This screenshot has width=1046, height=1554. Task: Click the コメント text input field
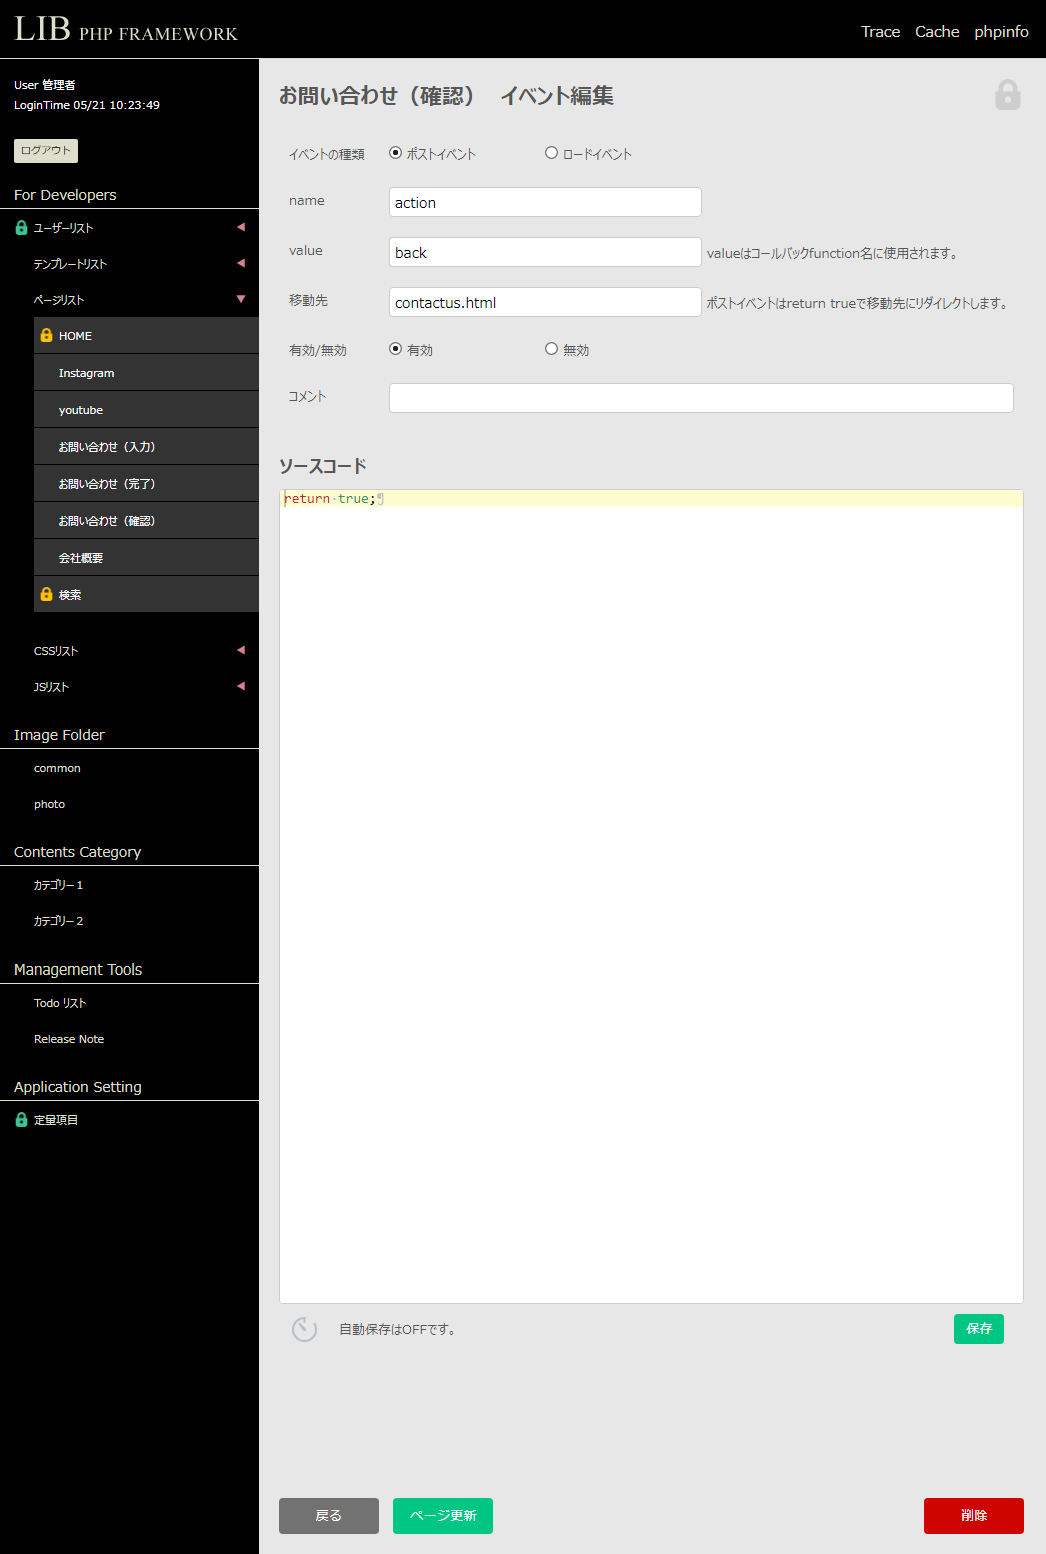pos(700,398)
